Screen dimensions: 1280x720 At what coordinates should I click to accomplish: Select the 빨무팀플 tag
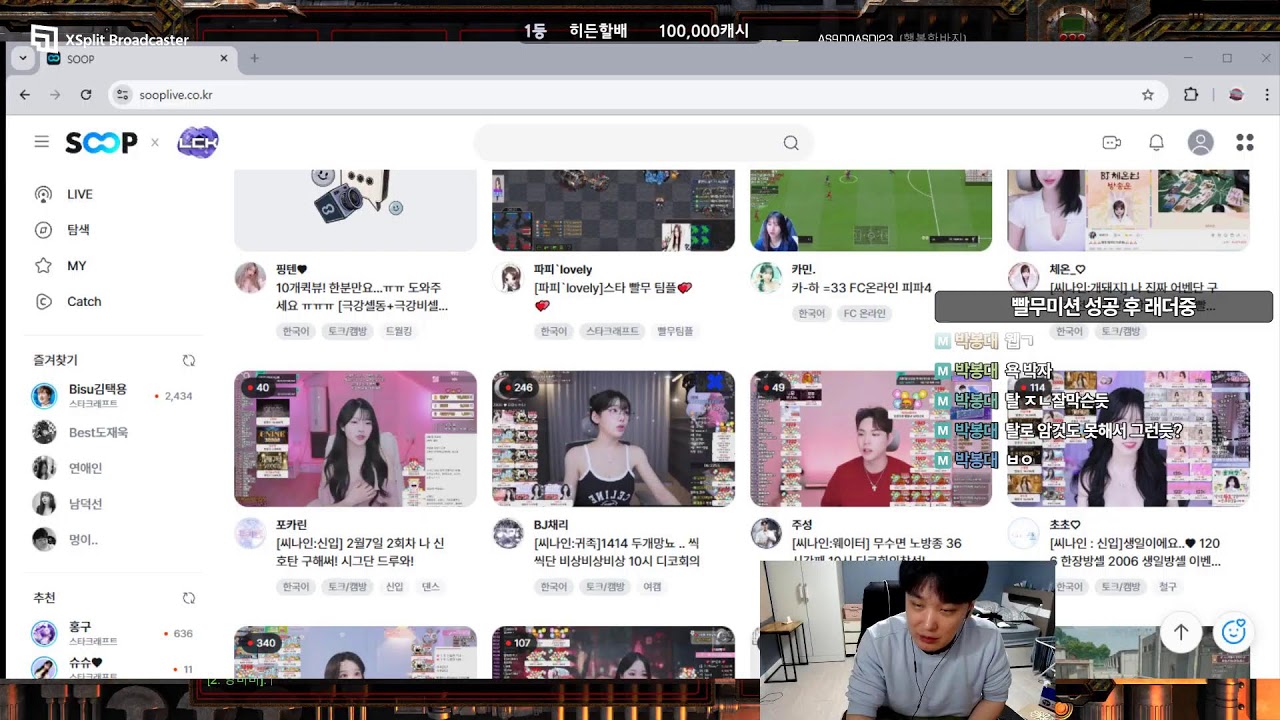pyautogui.click(x=675, y=331)
